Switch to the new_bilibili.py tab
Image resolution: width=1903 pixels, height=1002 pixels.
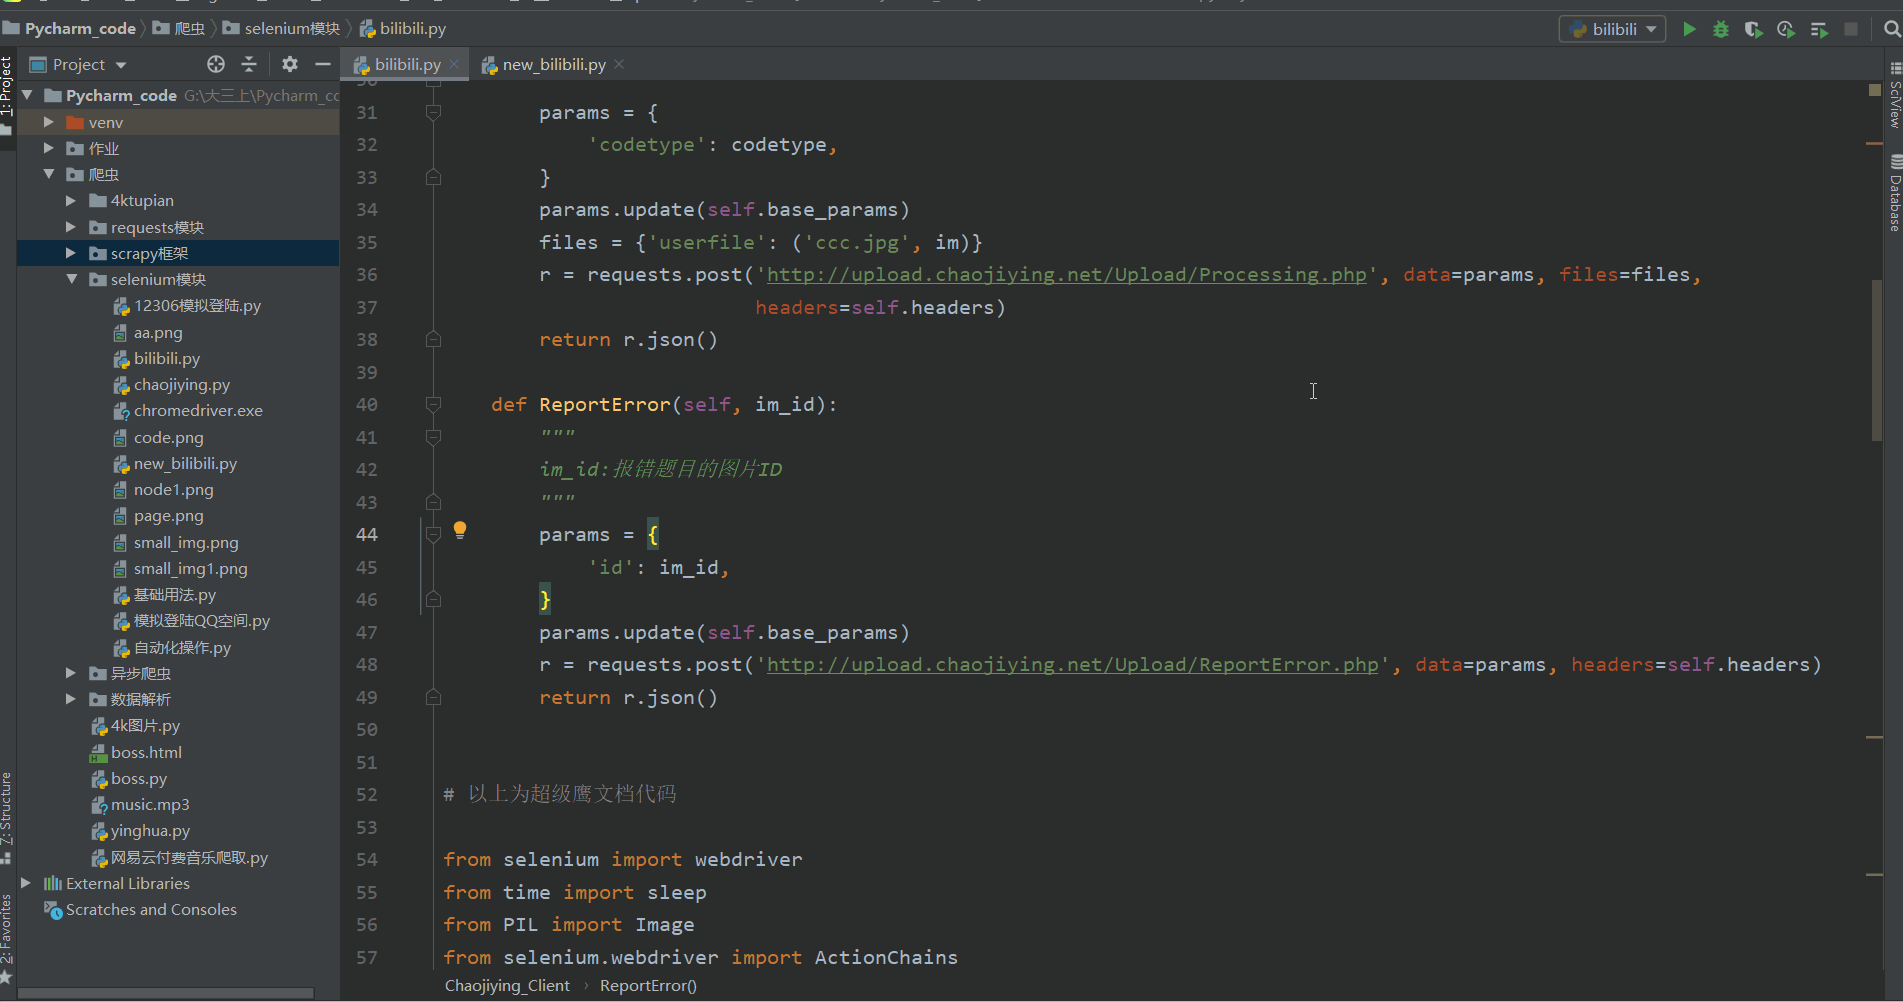[554, 64]
